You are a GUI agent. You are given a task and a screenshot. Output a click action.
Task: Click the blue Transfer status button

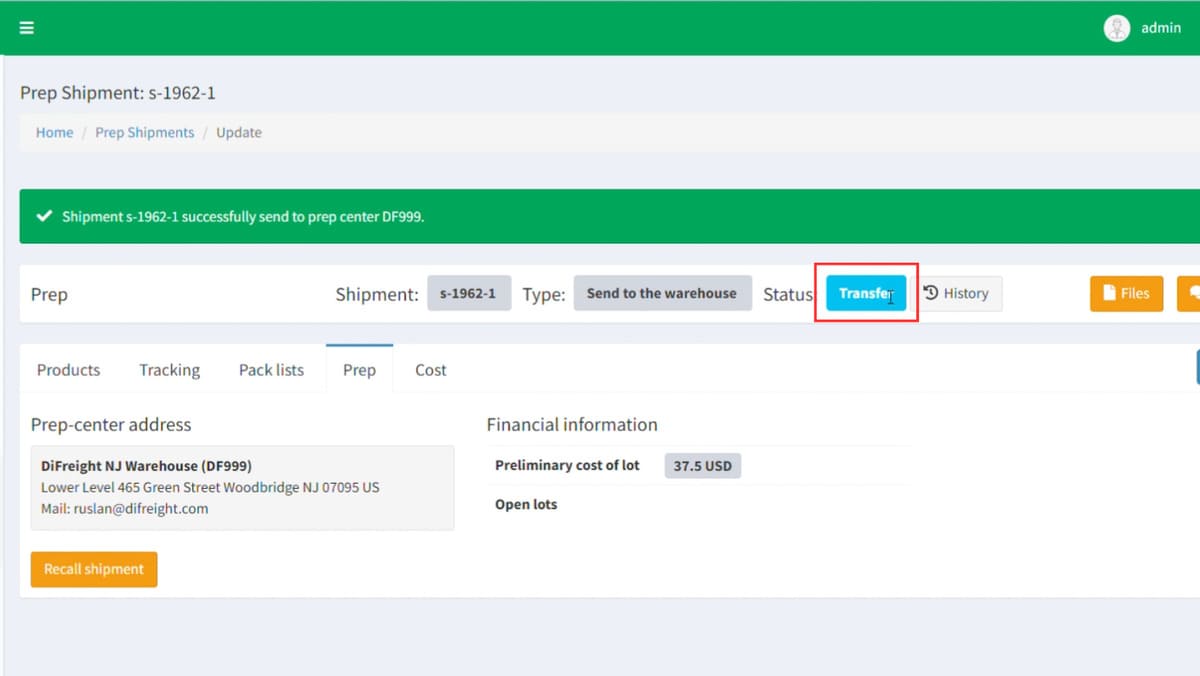coord(865,293)
